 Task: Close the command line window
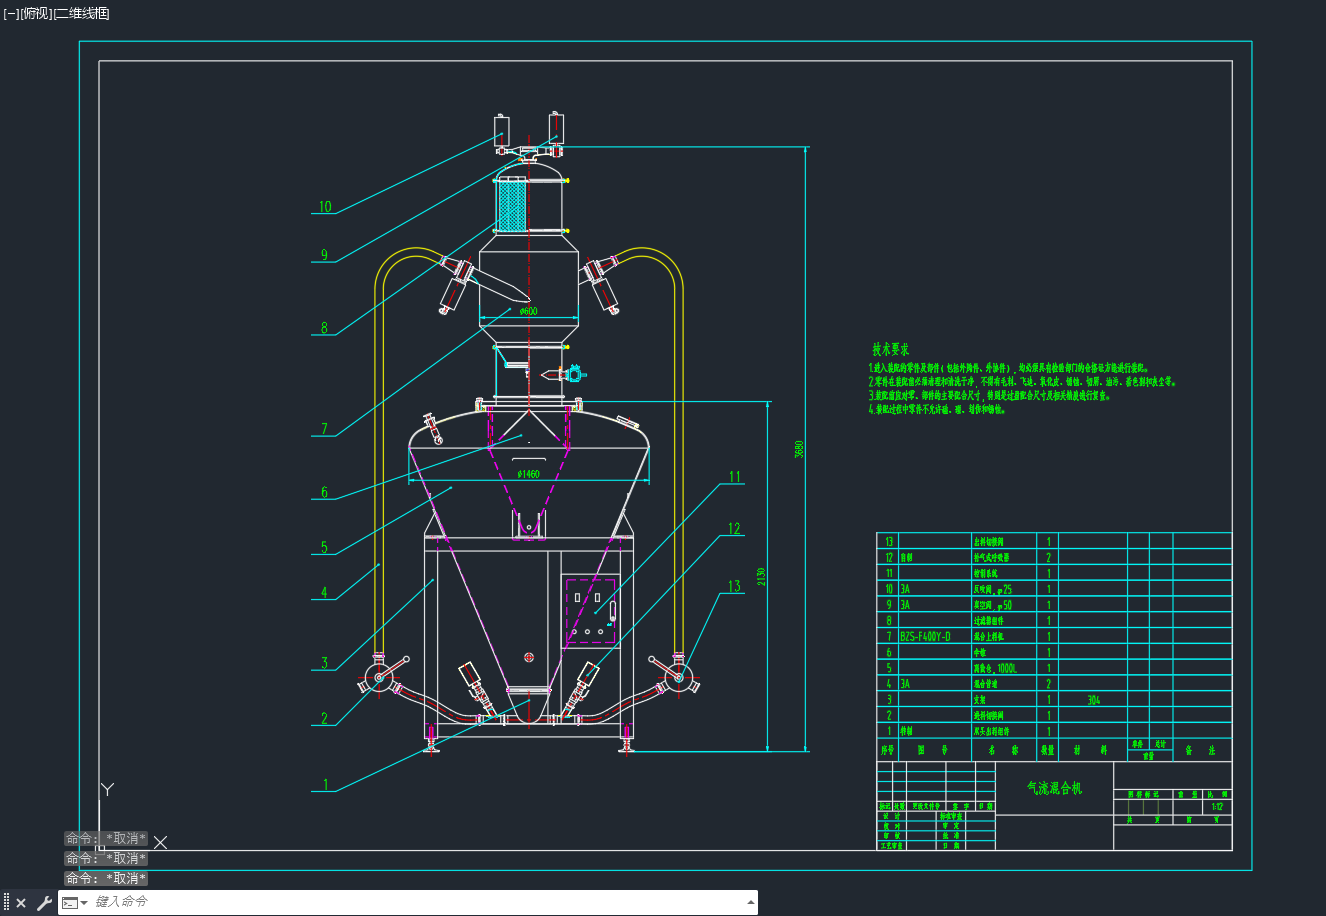(21, 903)
